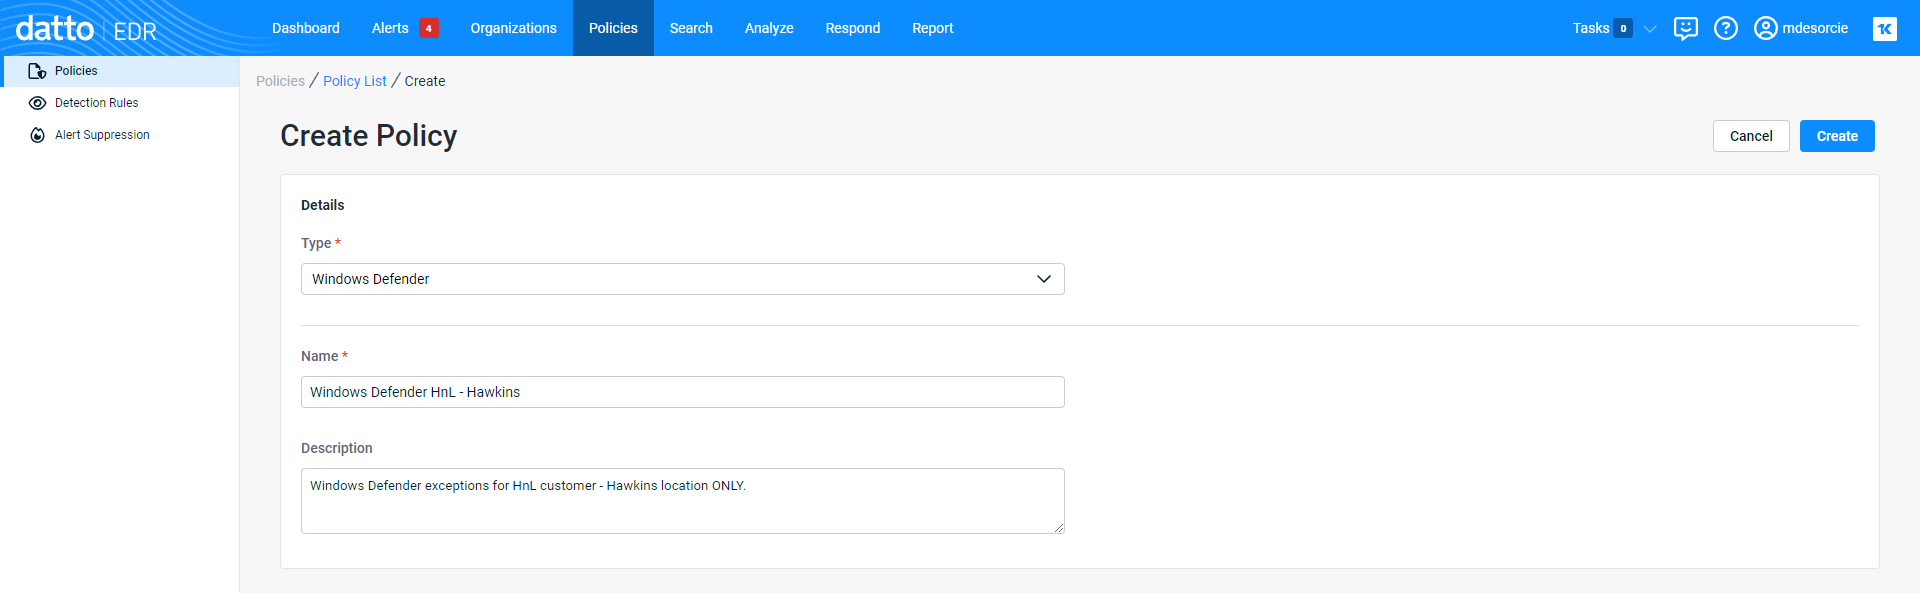This screenshot has height=593, width=1920.
Task: Open the help question mark icon
Action: [x=1726, y=28]
